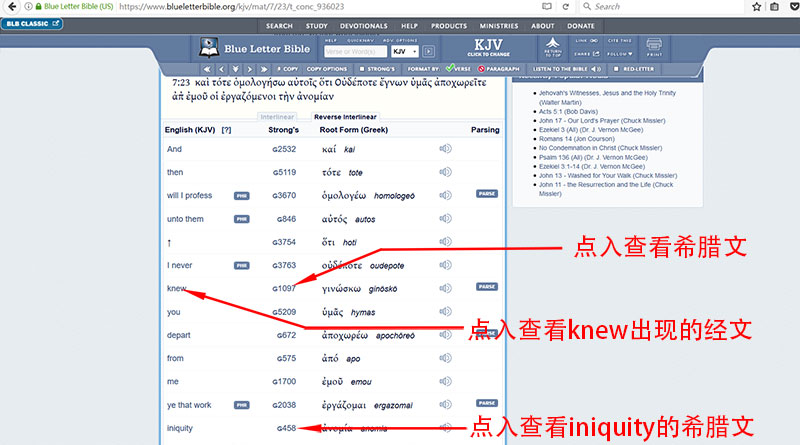The width and height of the screenshot is (800, 445).
Task: Reload the page with the refresh icon
Action: pyautogui.click(x=565, y=7)
